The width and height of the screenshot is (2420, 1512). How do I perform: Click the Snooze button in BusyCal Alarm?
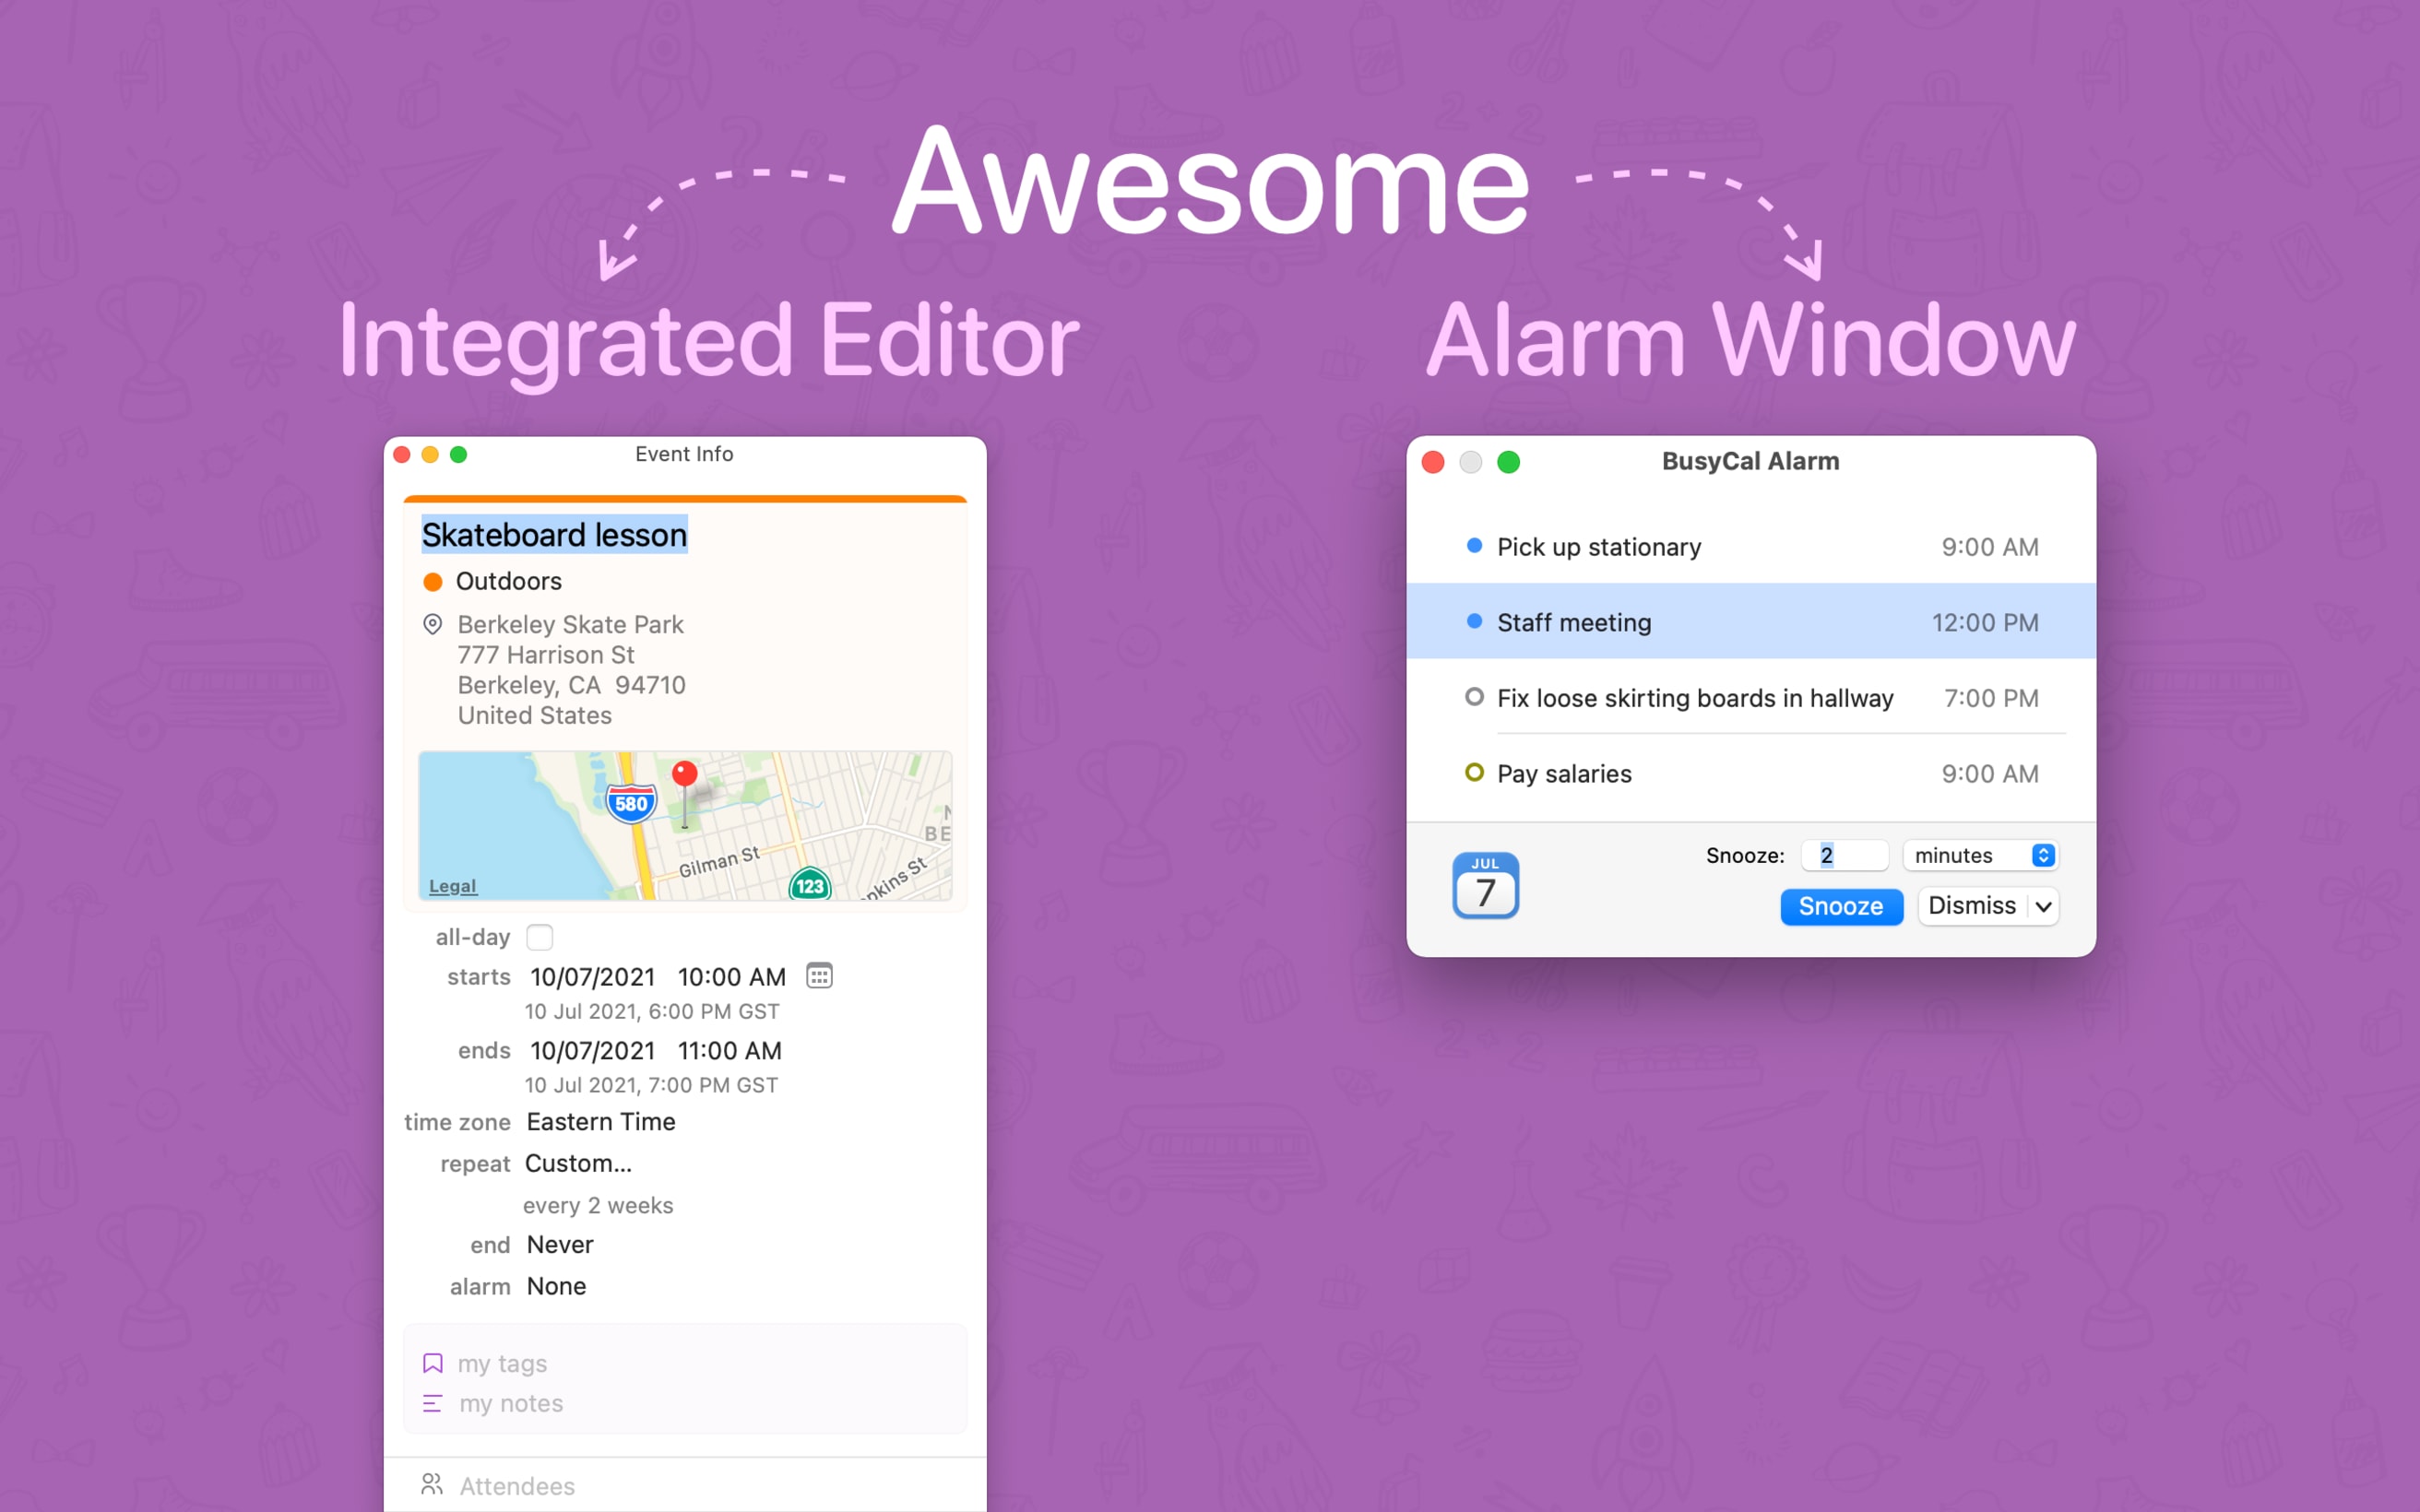pyautogui.click(x=1842, y=904)
